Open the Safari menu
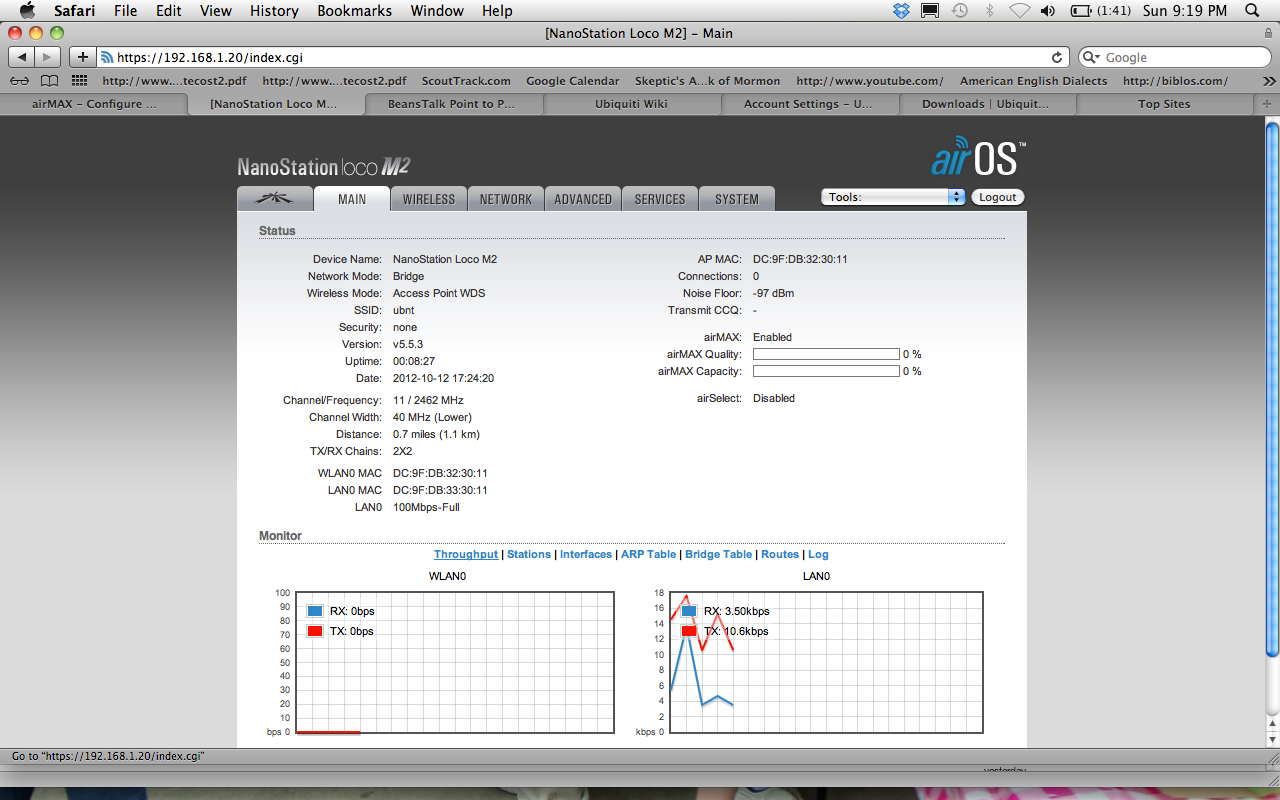Image resolution: width=1280 pixels, height=800 pixels. (x=75, y=11)
